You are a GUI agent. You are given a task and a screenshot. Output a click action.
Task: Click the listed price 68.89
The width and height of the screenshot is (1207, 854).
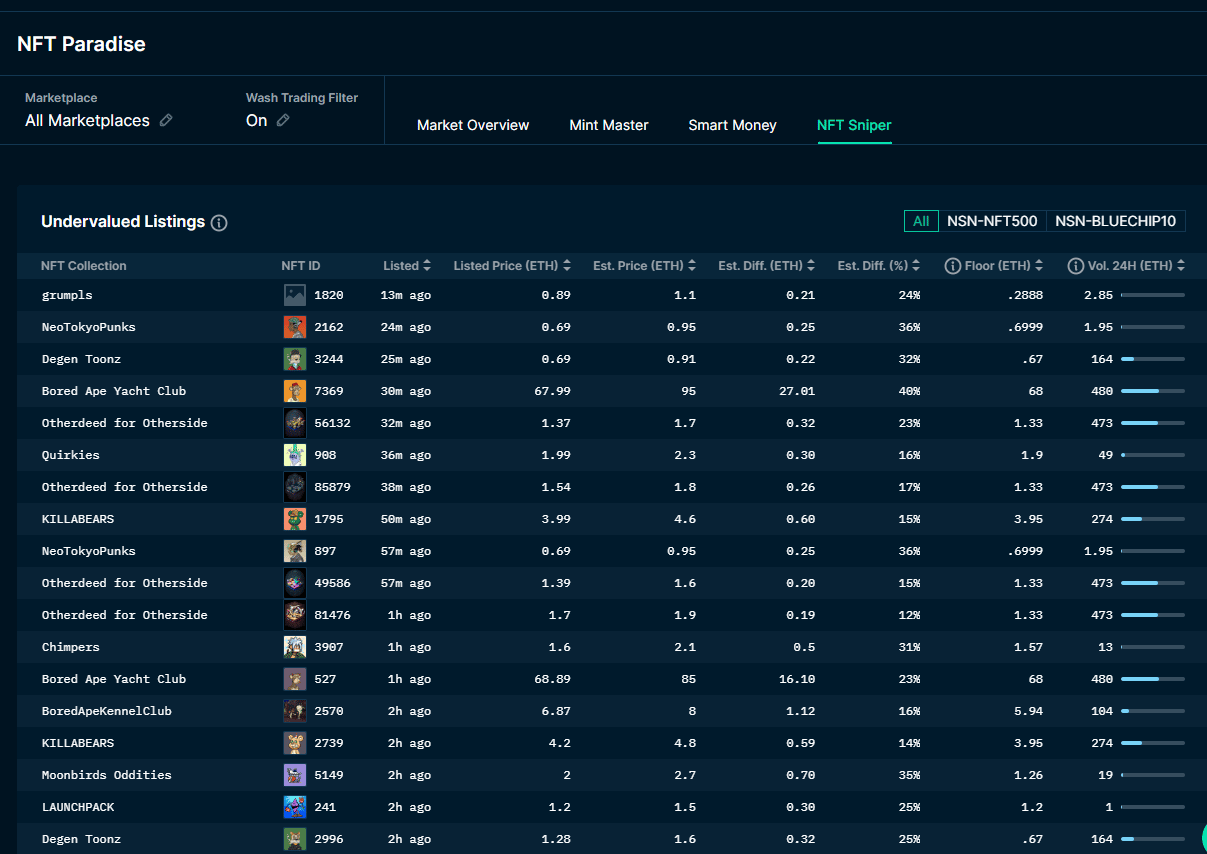(553, 679)
